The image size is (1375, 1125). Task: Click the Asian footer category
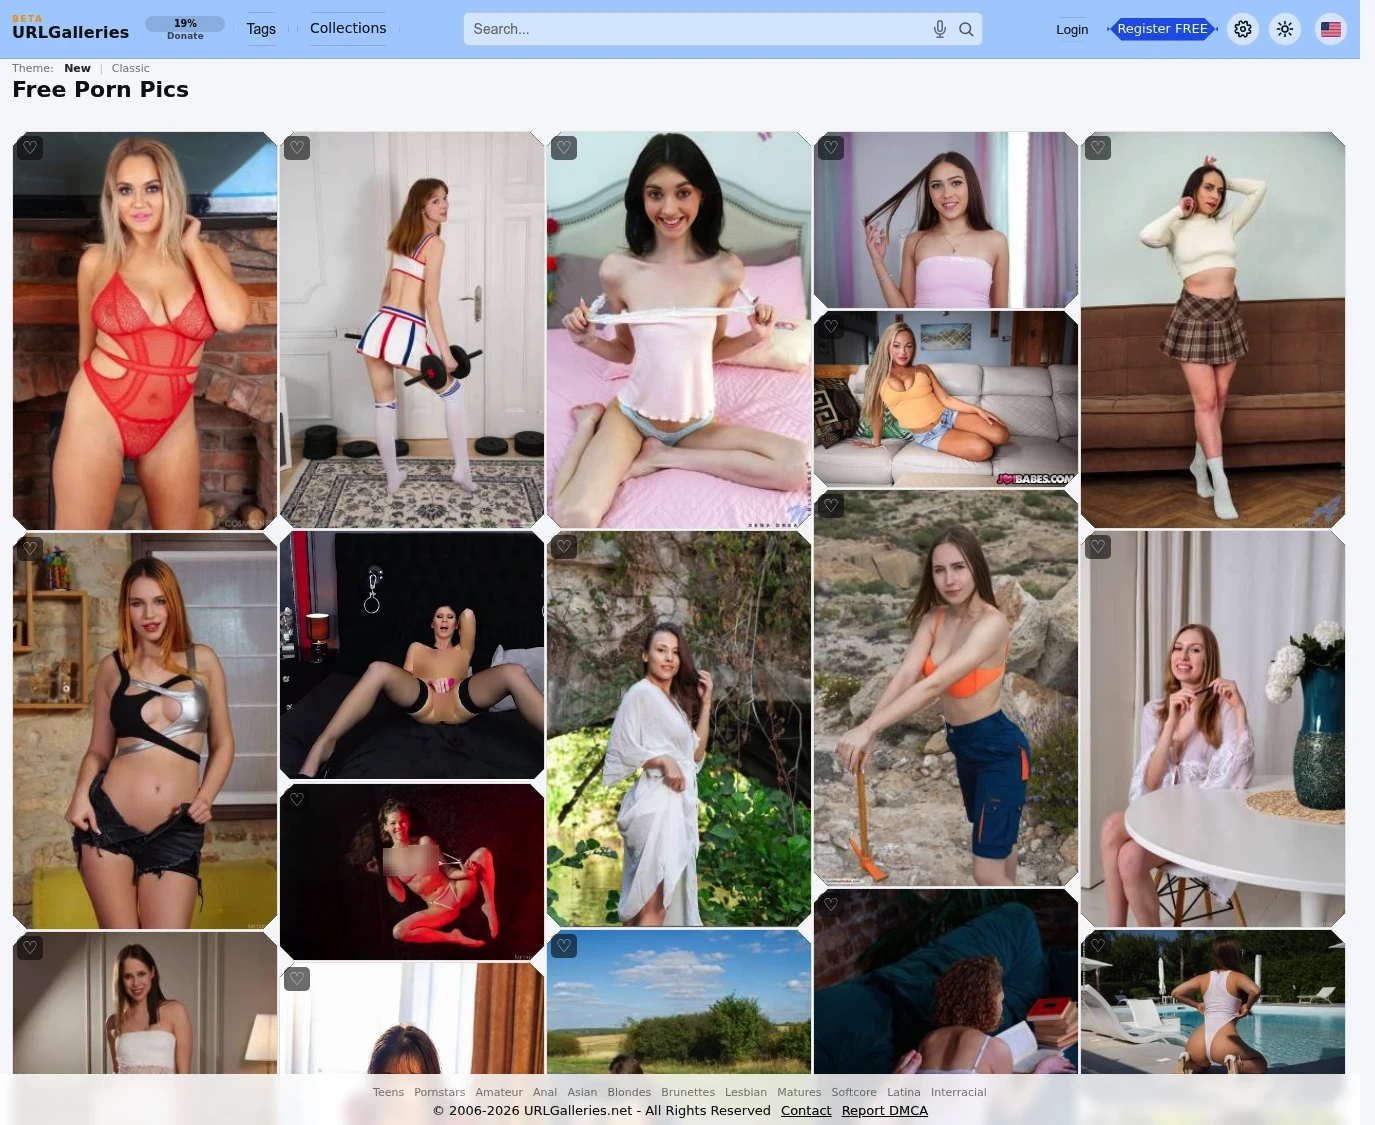pos(582,1092)
